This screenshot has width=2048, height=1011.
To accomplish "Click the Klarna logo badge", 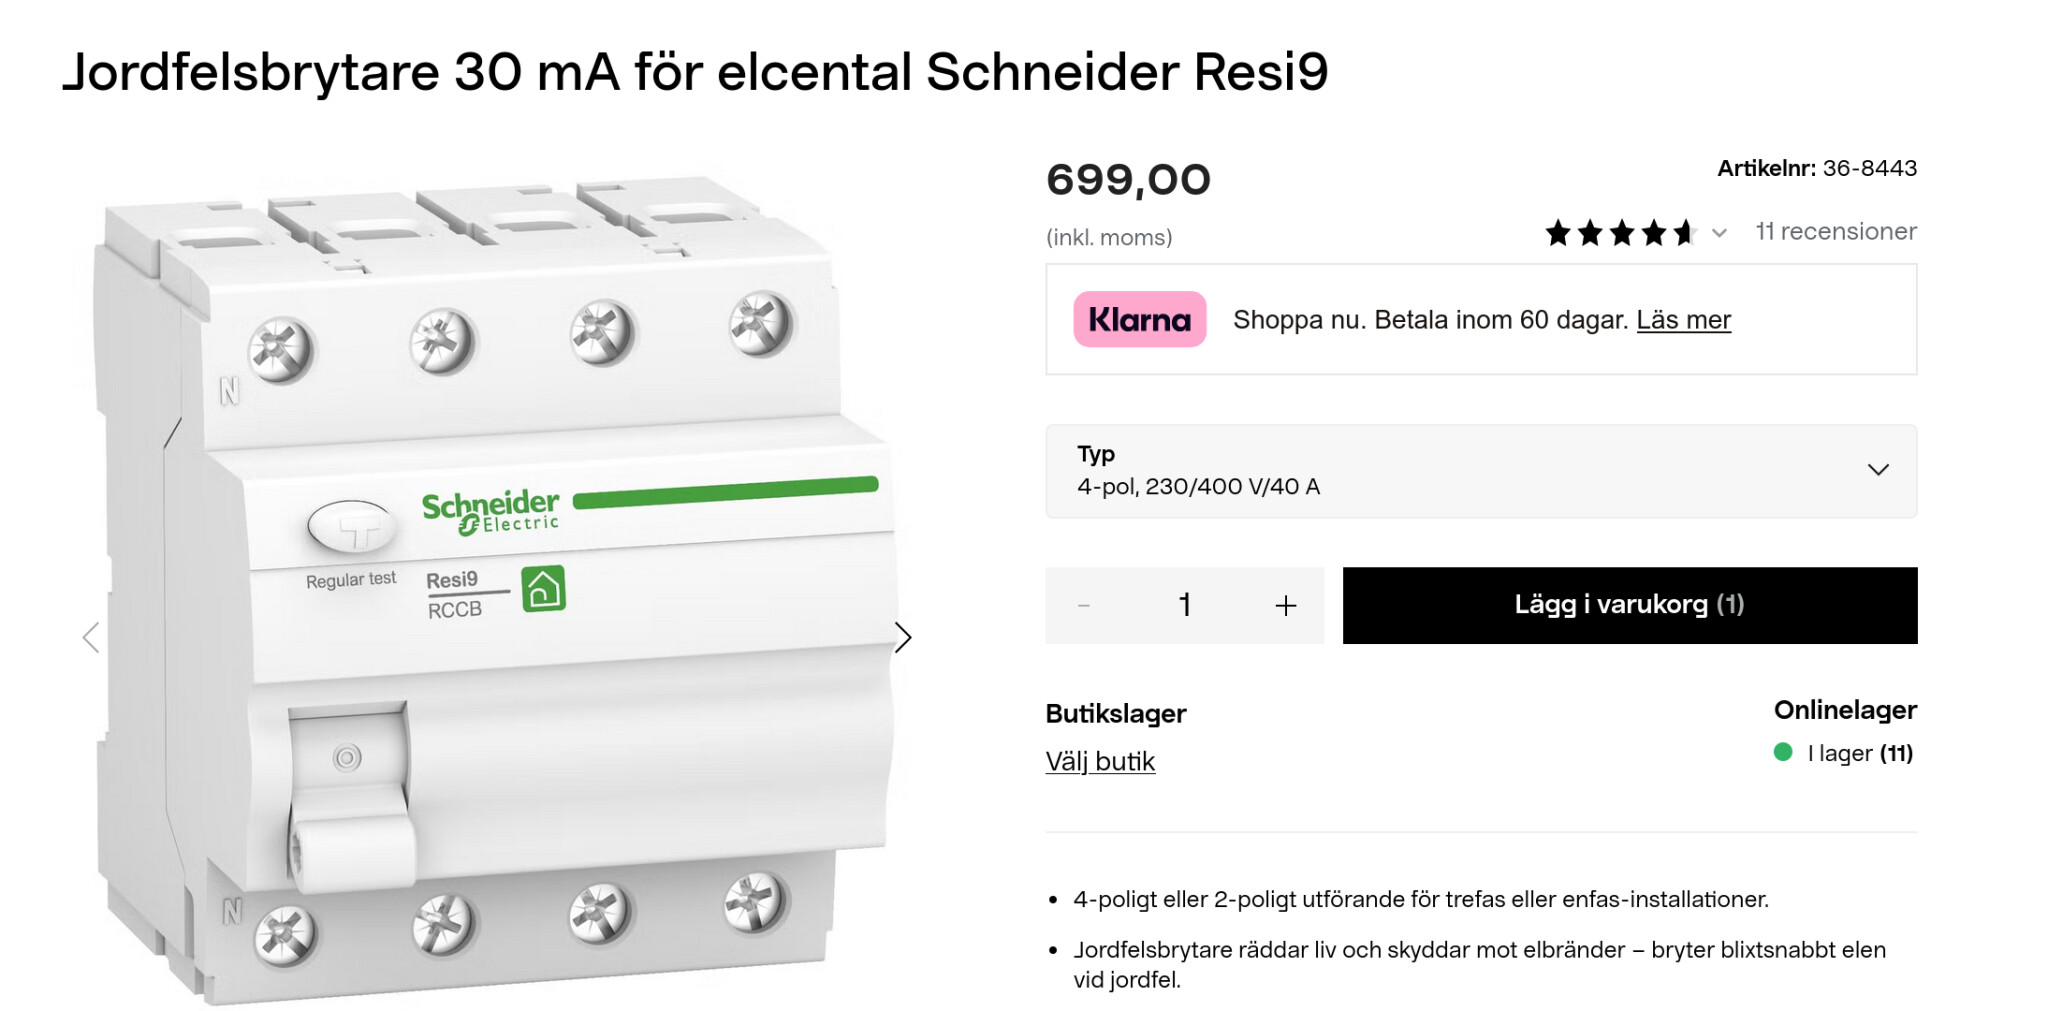I will (1139, 320).
